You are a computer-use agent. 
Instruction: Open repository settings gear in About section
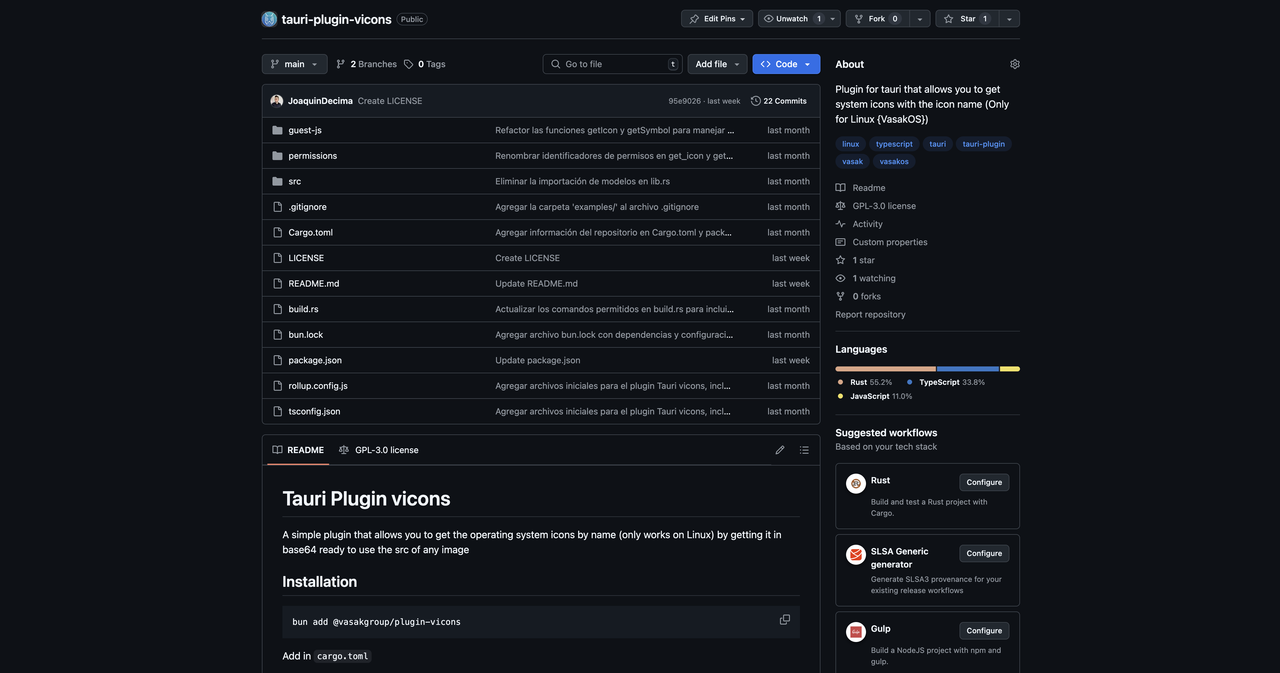[x=1015, y=64]
